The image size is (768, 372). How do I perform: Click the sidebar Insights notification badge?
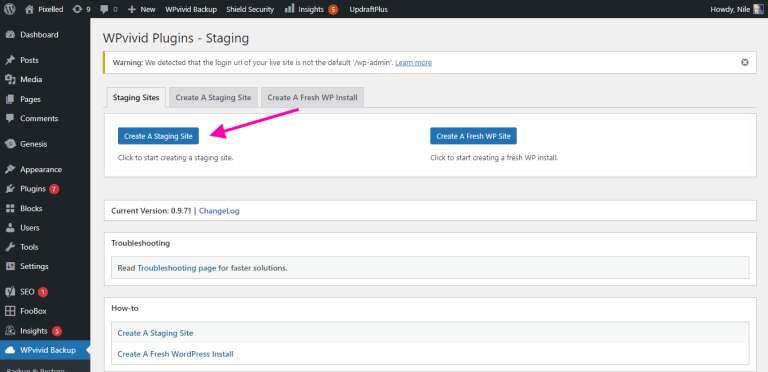pyautogui.click(x=56, y=331)
